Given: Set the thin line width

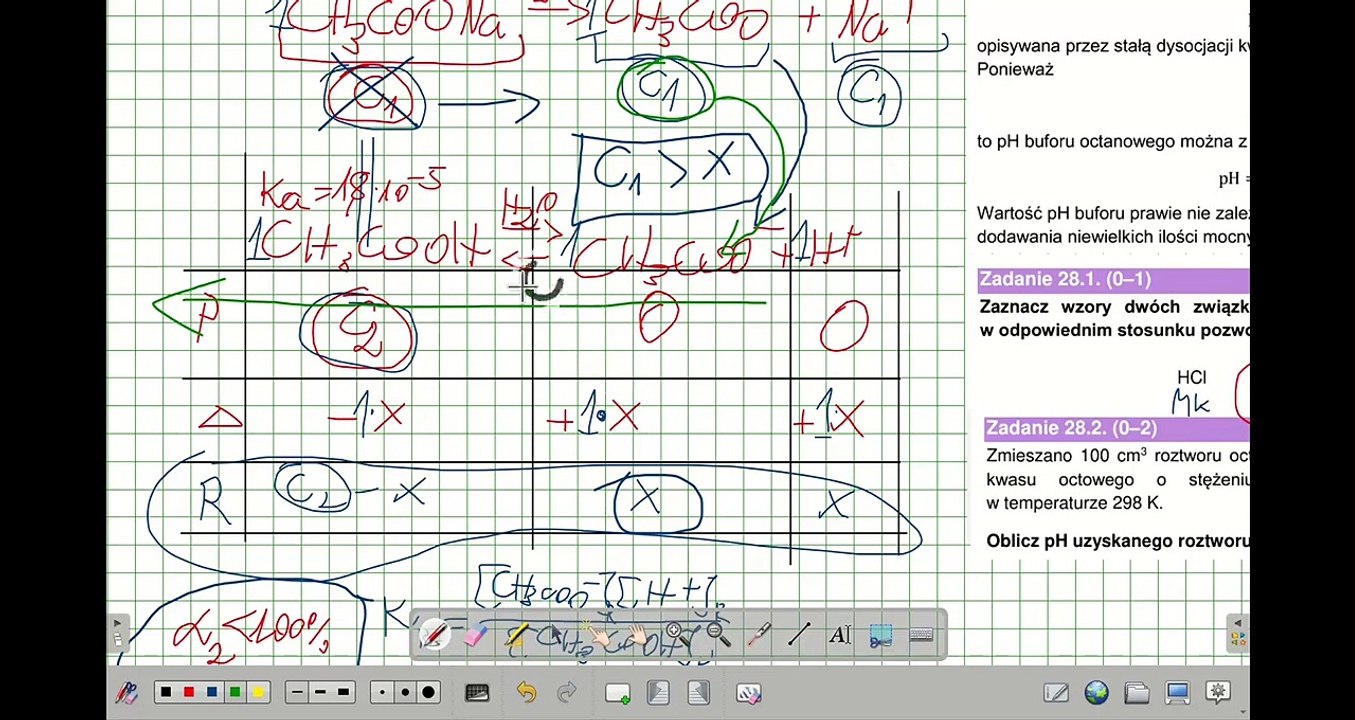Looking at the screenshot, I should [x=297, y=692].
